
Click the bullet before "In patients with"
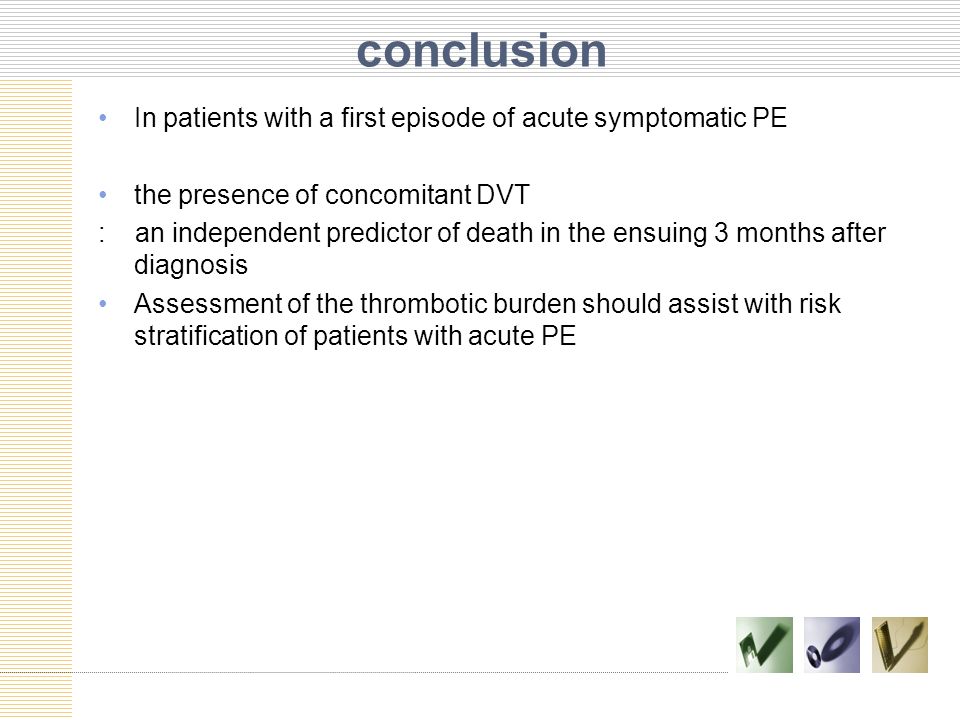point(103,118)
